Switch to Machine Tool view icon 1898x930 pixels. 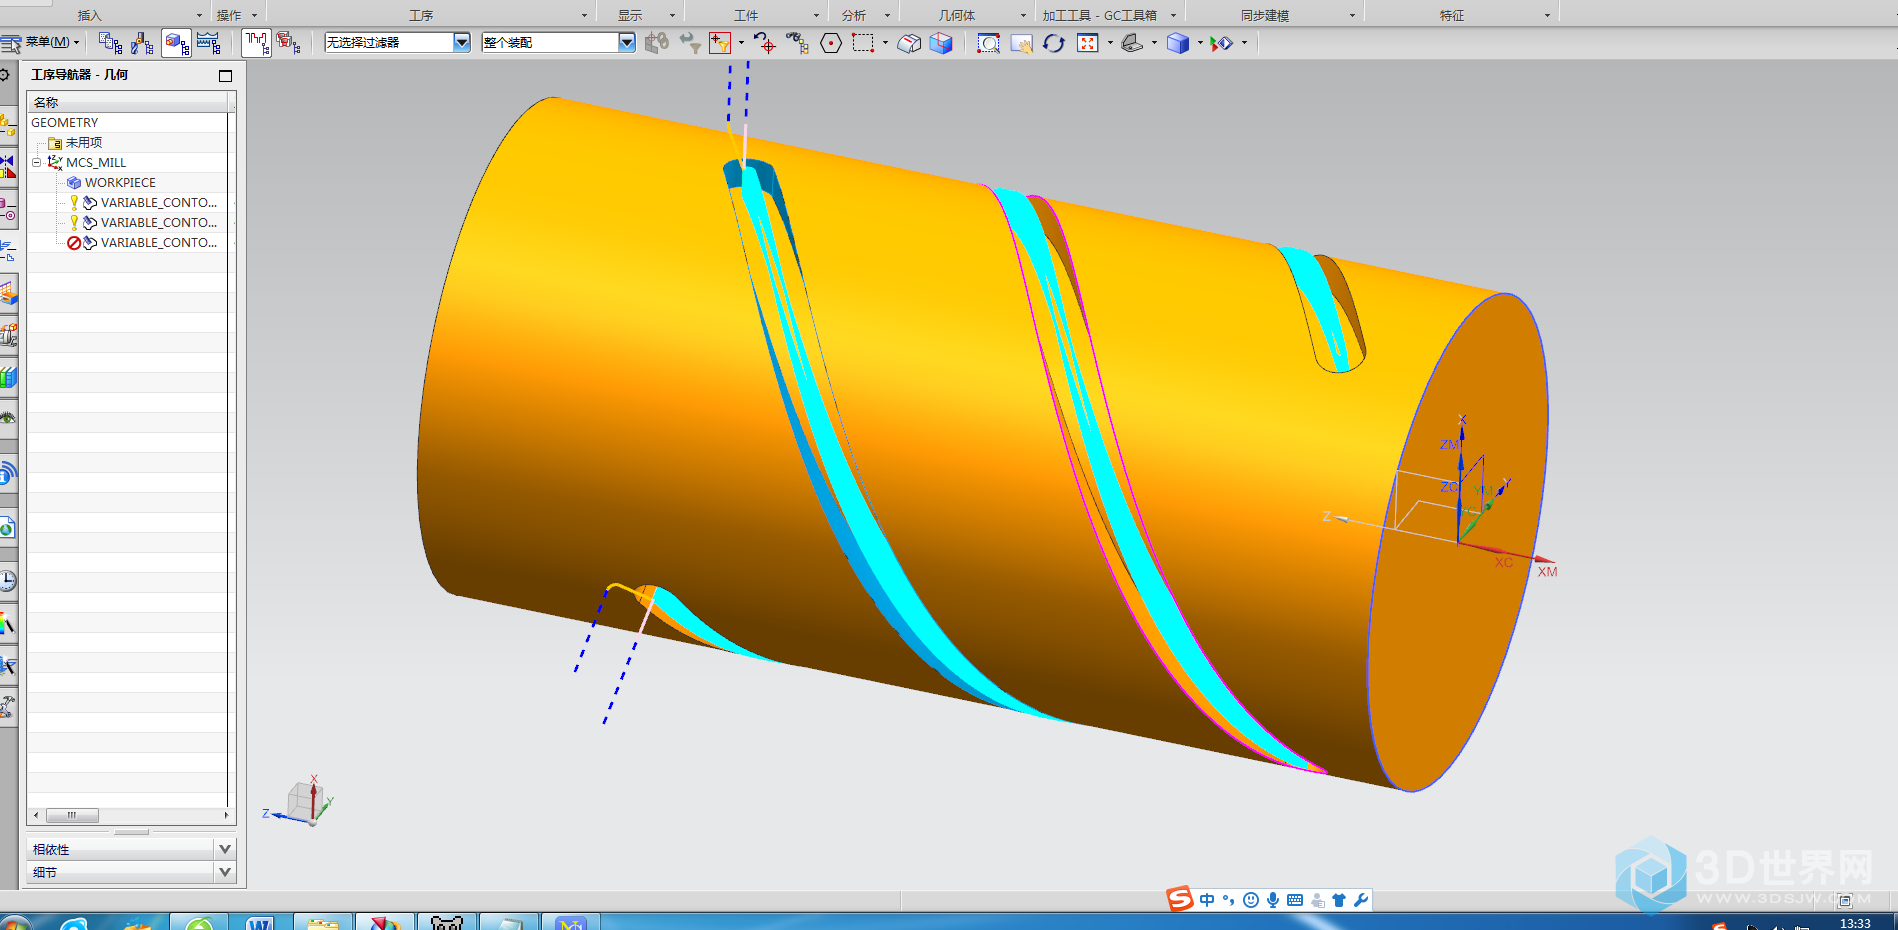(143, 43)
